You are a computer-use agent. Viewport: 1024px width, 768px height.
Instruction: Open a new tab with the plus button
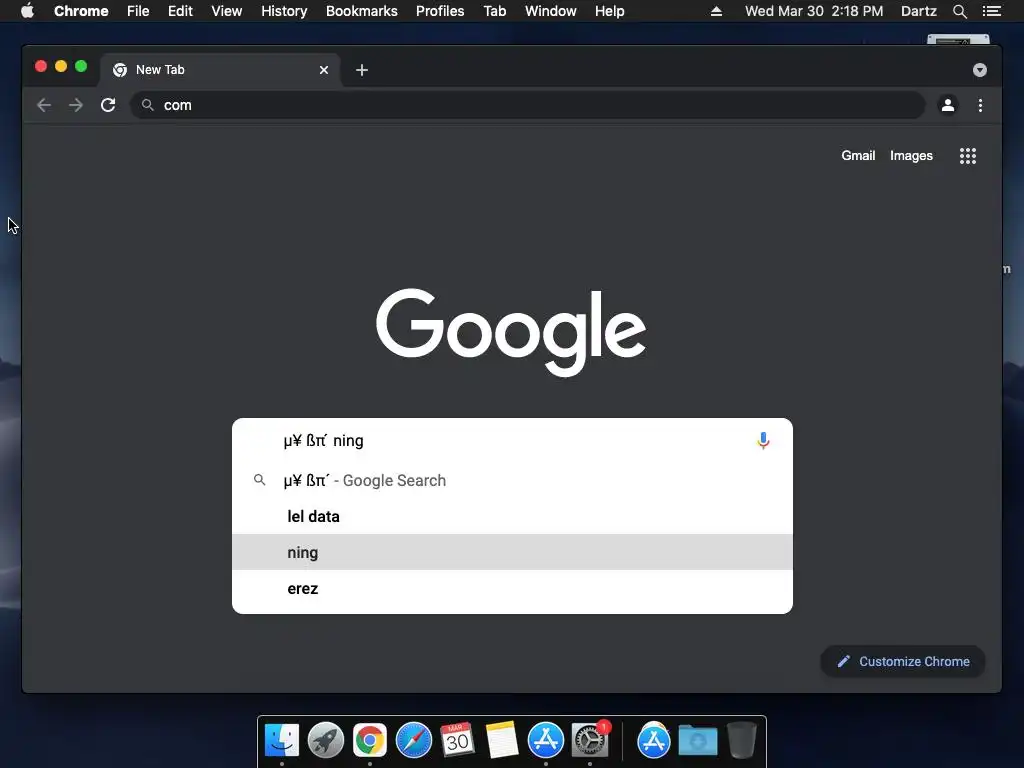point(362,70)
